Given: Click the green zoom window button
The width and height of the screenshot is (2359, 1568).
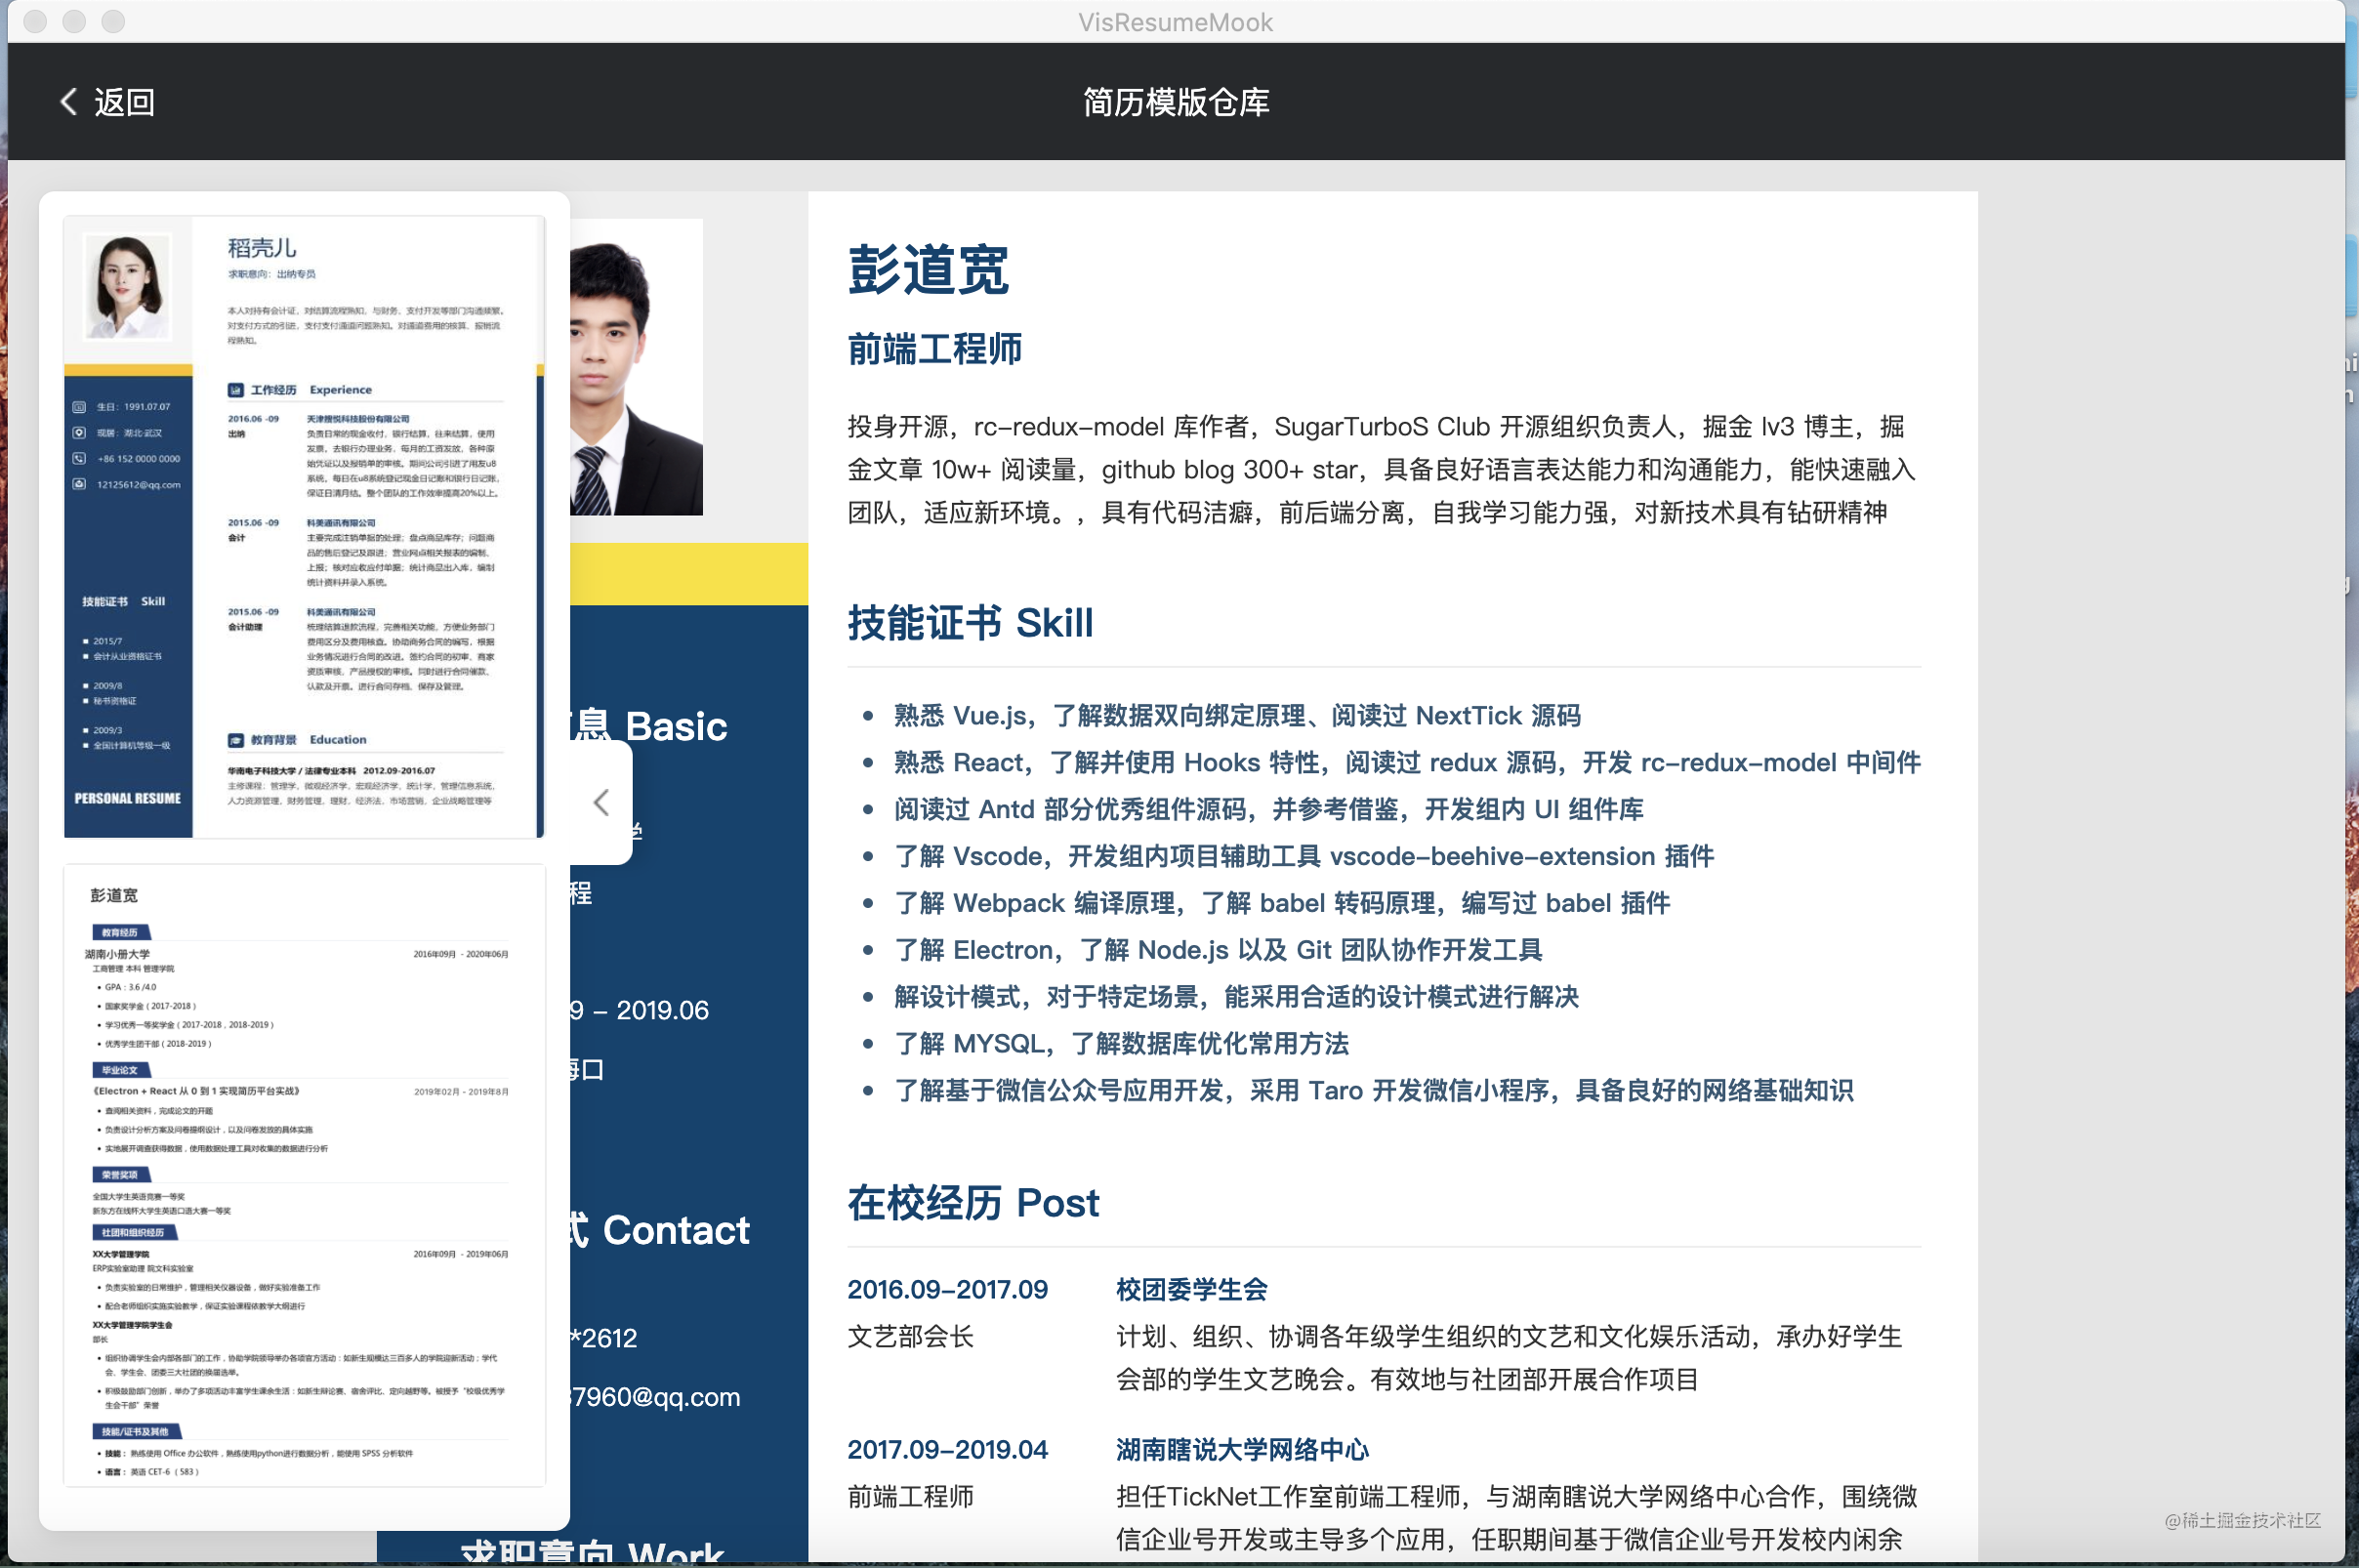Looking at the screenshot, I should pos(113,21).
